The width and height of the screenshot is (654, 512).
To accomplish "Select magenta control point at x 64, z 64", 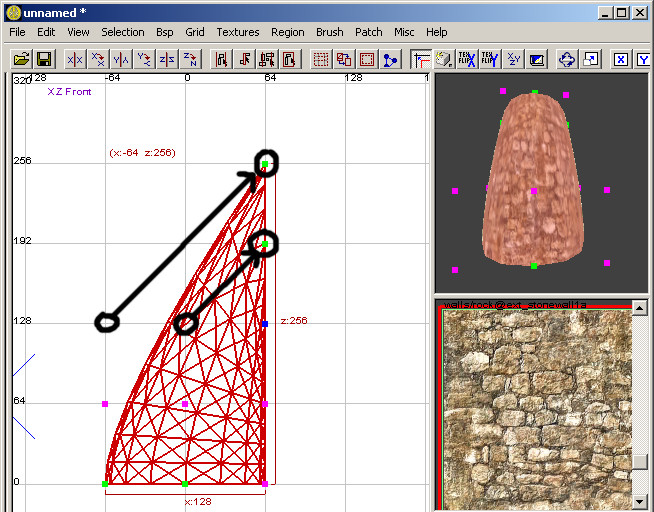I will 265,404.
